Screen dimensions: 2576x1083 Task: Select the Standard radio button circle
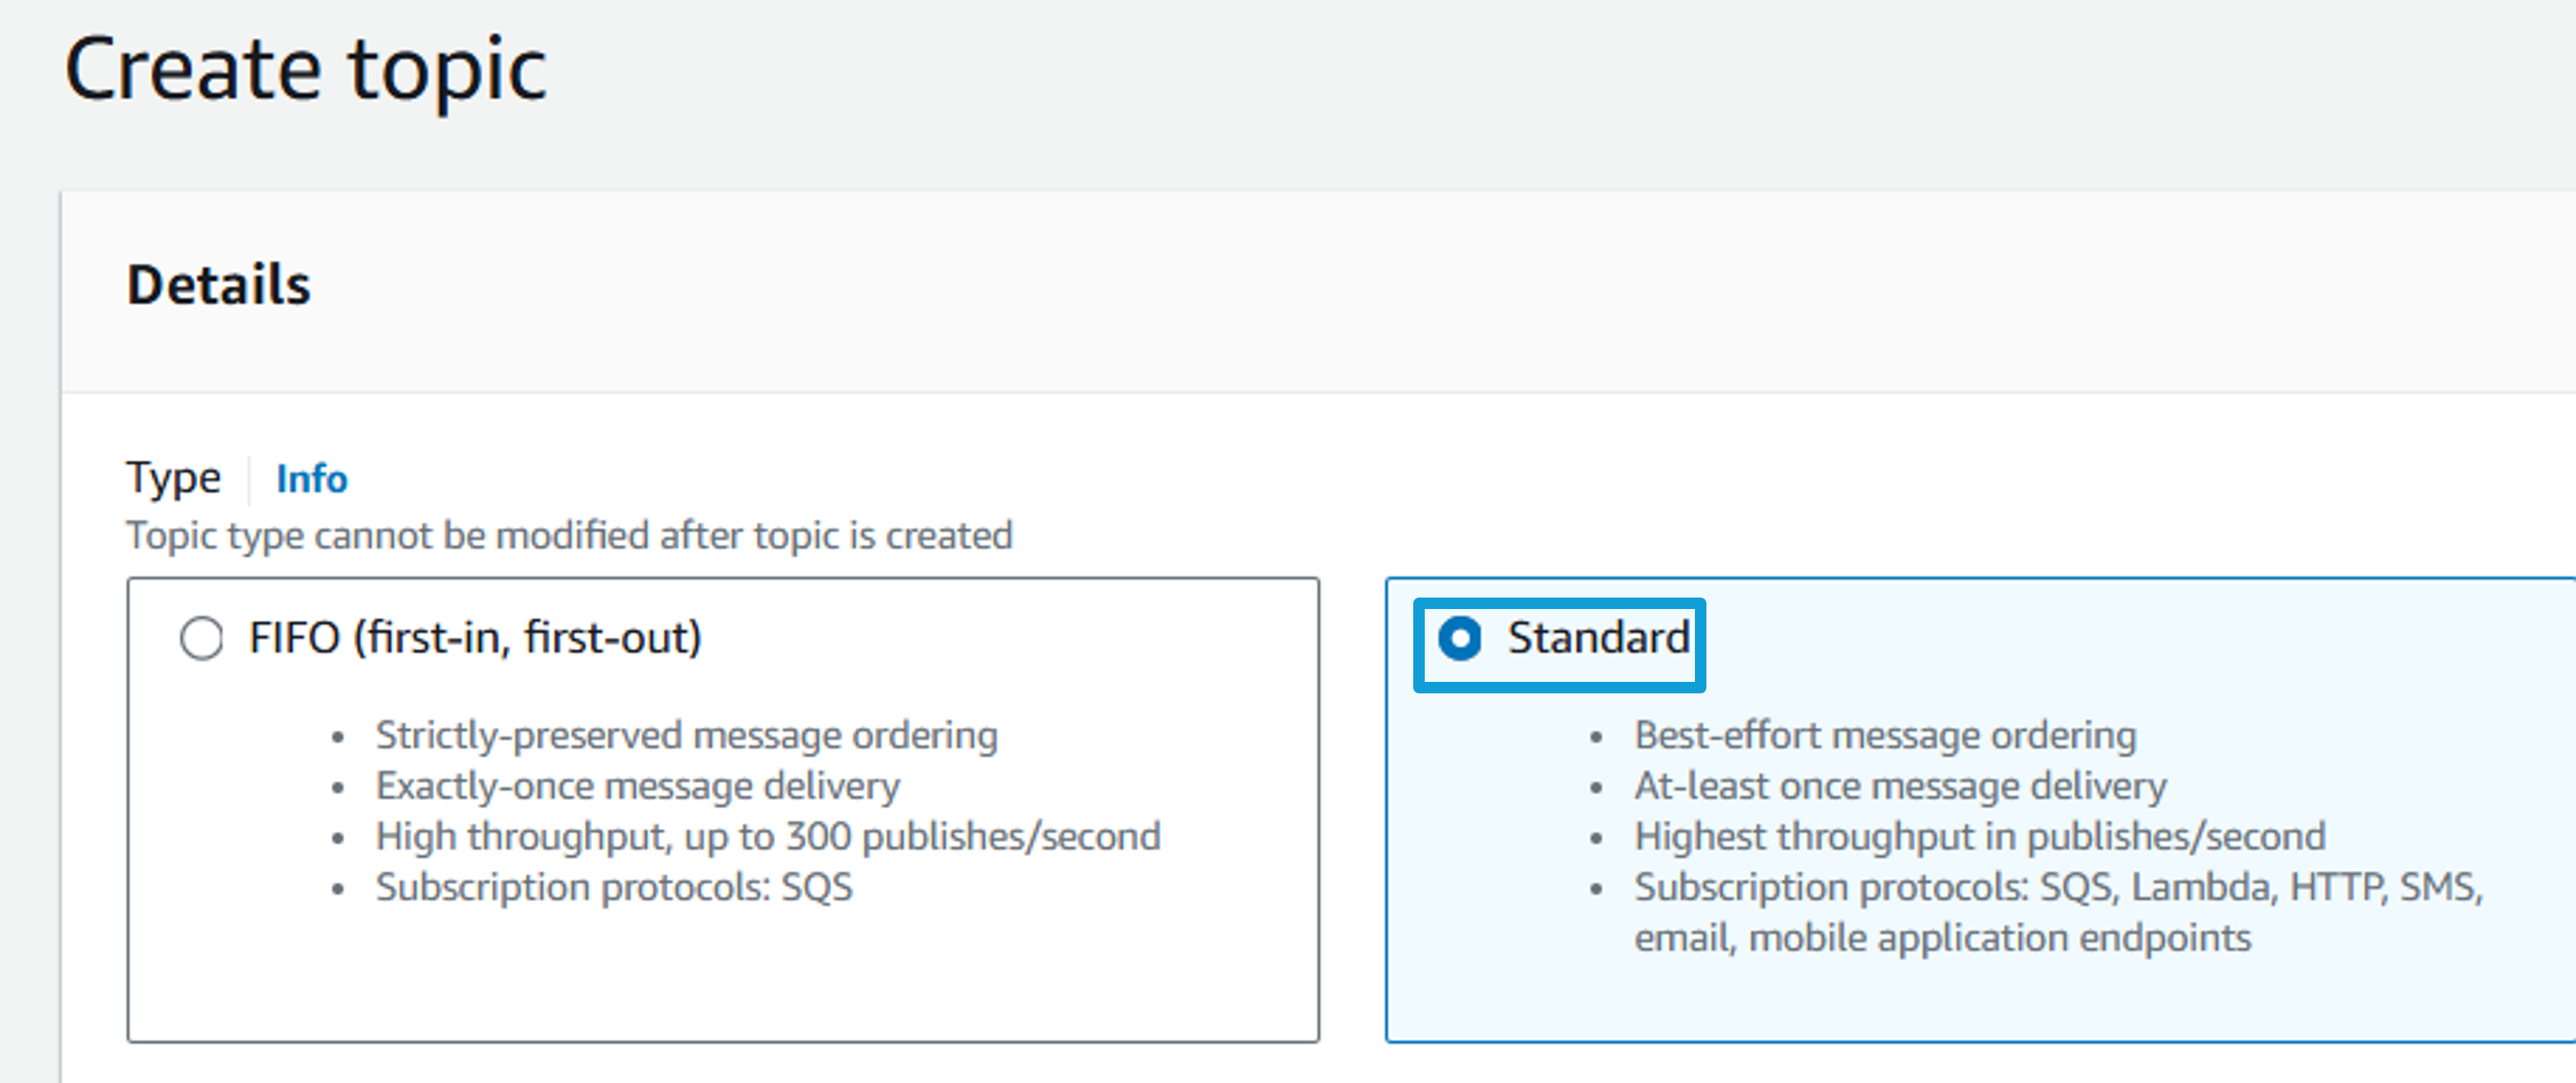point(1459,638)
